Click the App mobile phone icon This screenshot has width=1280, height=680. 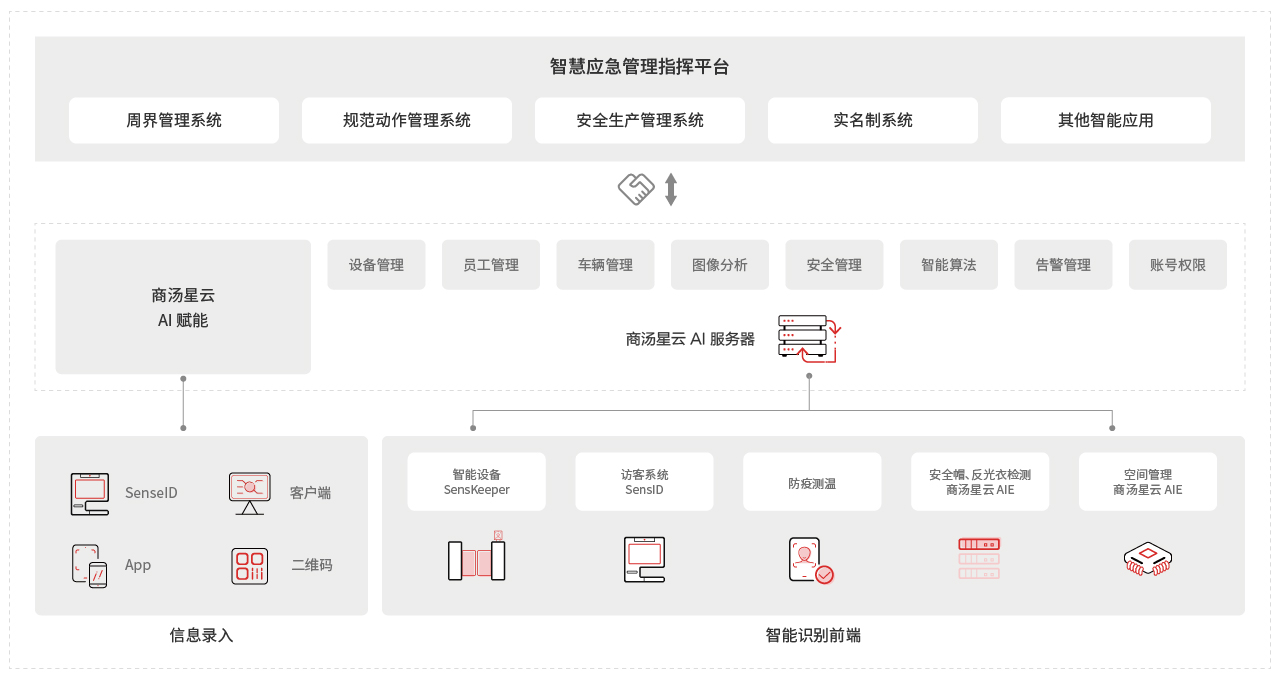89,565
